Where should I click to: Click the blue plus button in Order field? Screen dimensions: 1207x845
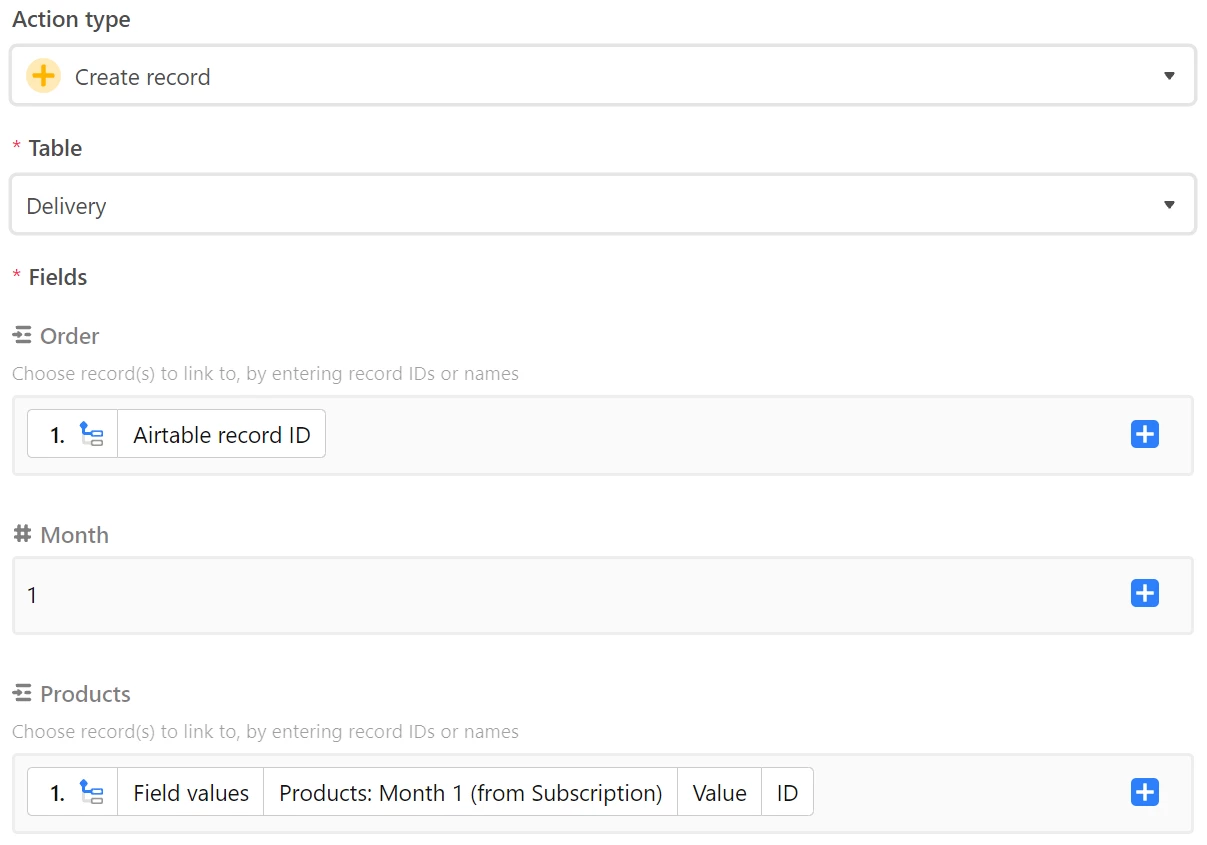[1144, 434]
